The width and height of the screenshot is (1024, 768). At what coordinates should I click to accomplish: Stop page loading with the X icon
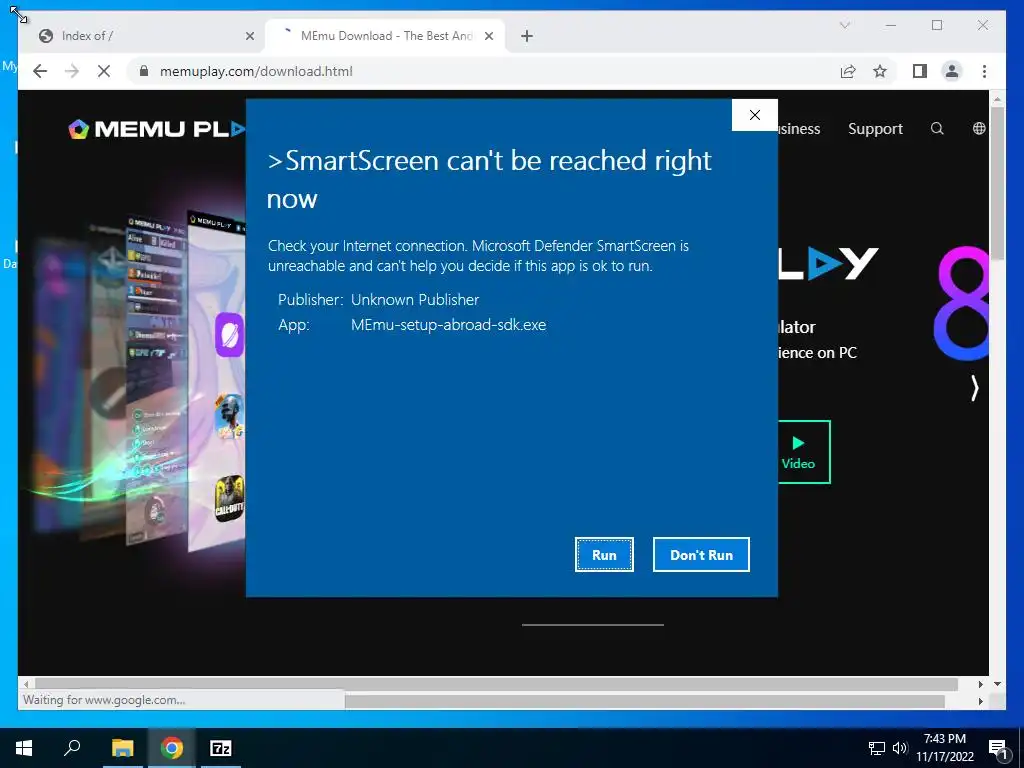tap(104, 71)
